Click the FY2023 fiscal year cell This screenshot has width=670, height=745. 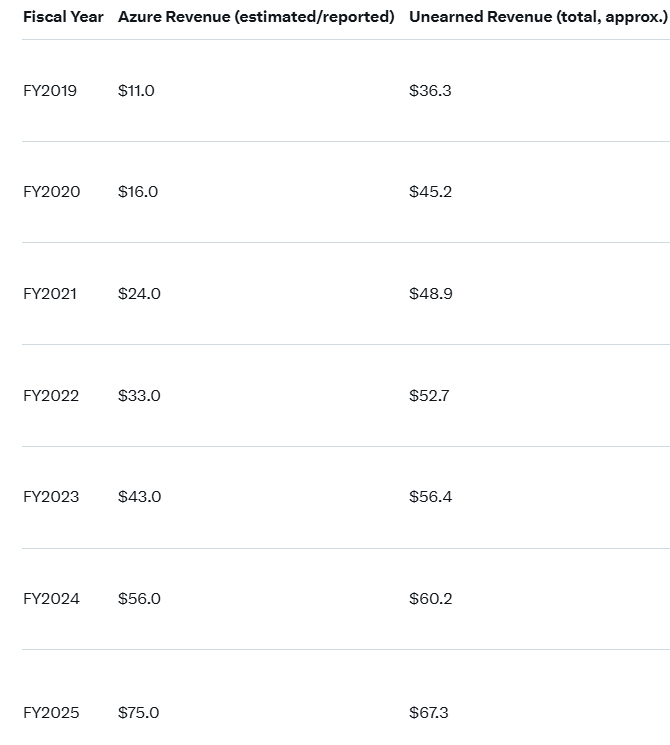tap(51, 497)
